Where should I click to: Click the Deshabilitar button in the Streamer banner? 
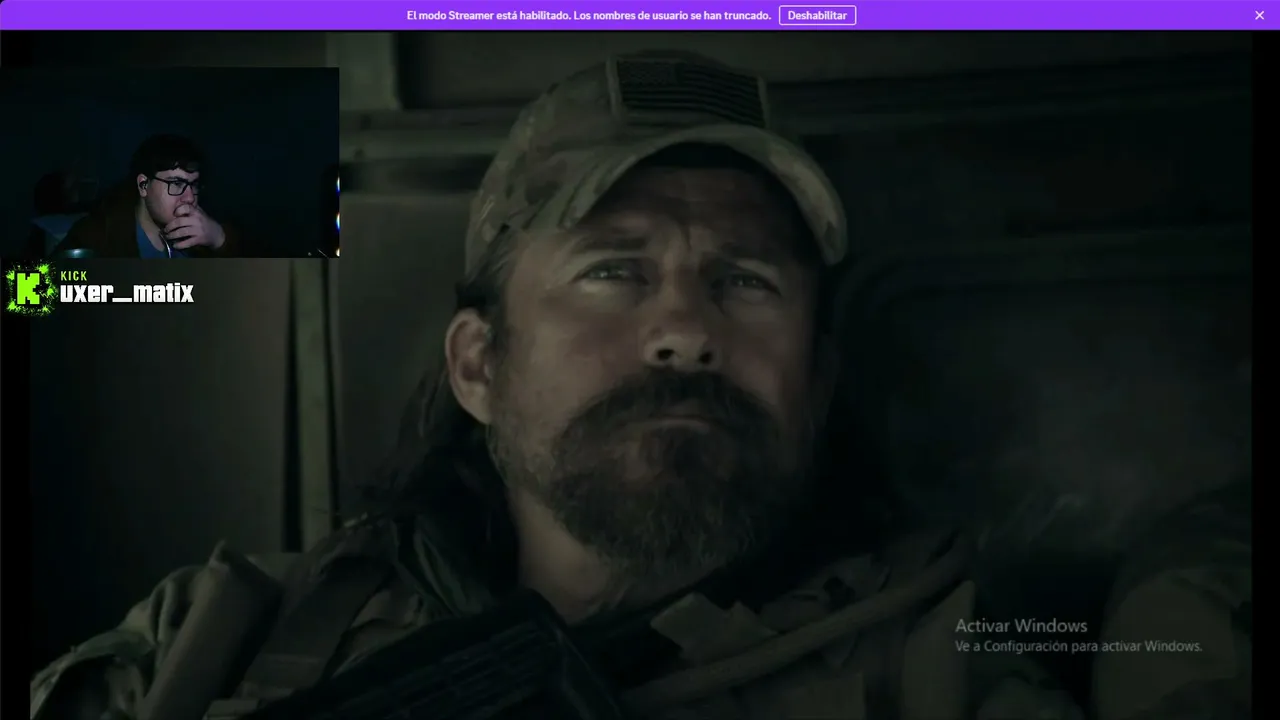point(817,15)
